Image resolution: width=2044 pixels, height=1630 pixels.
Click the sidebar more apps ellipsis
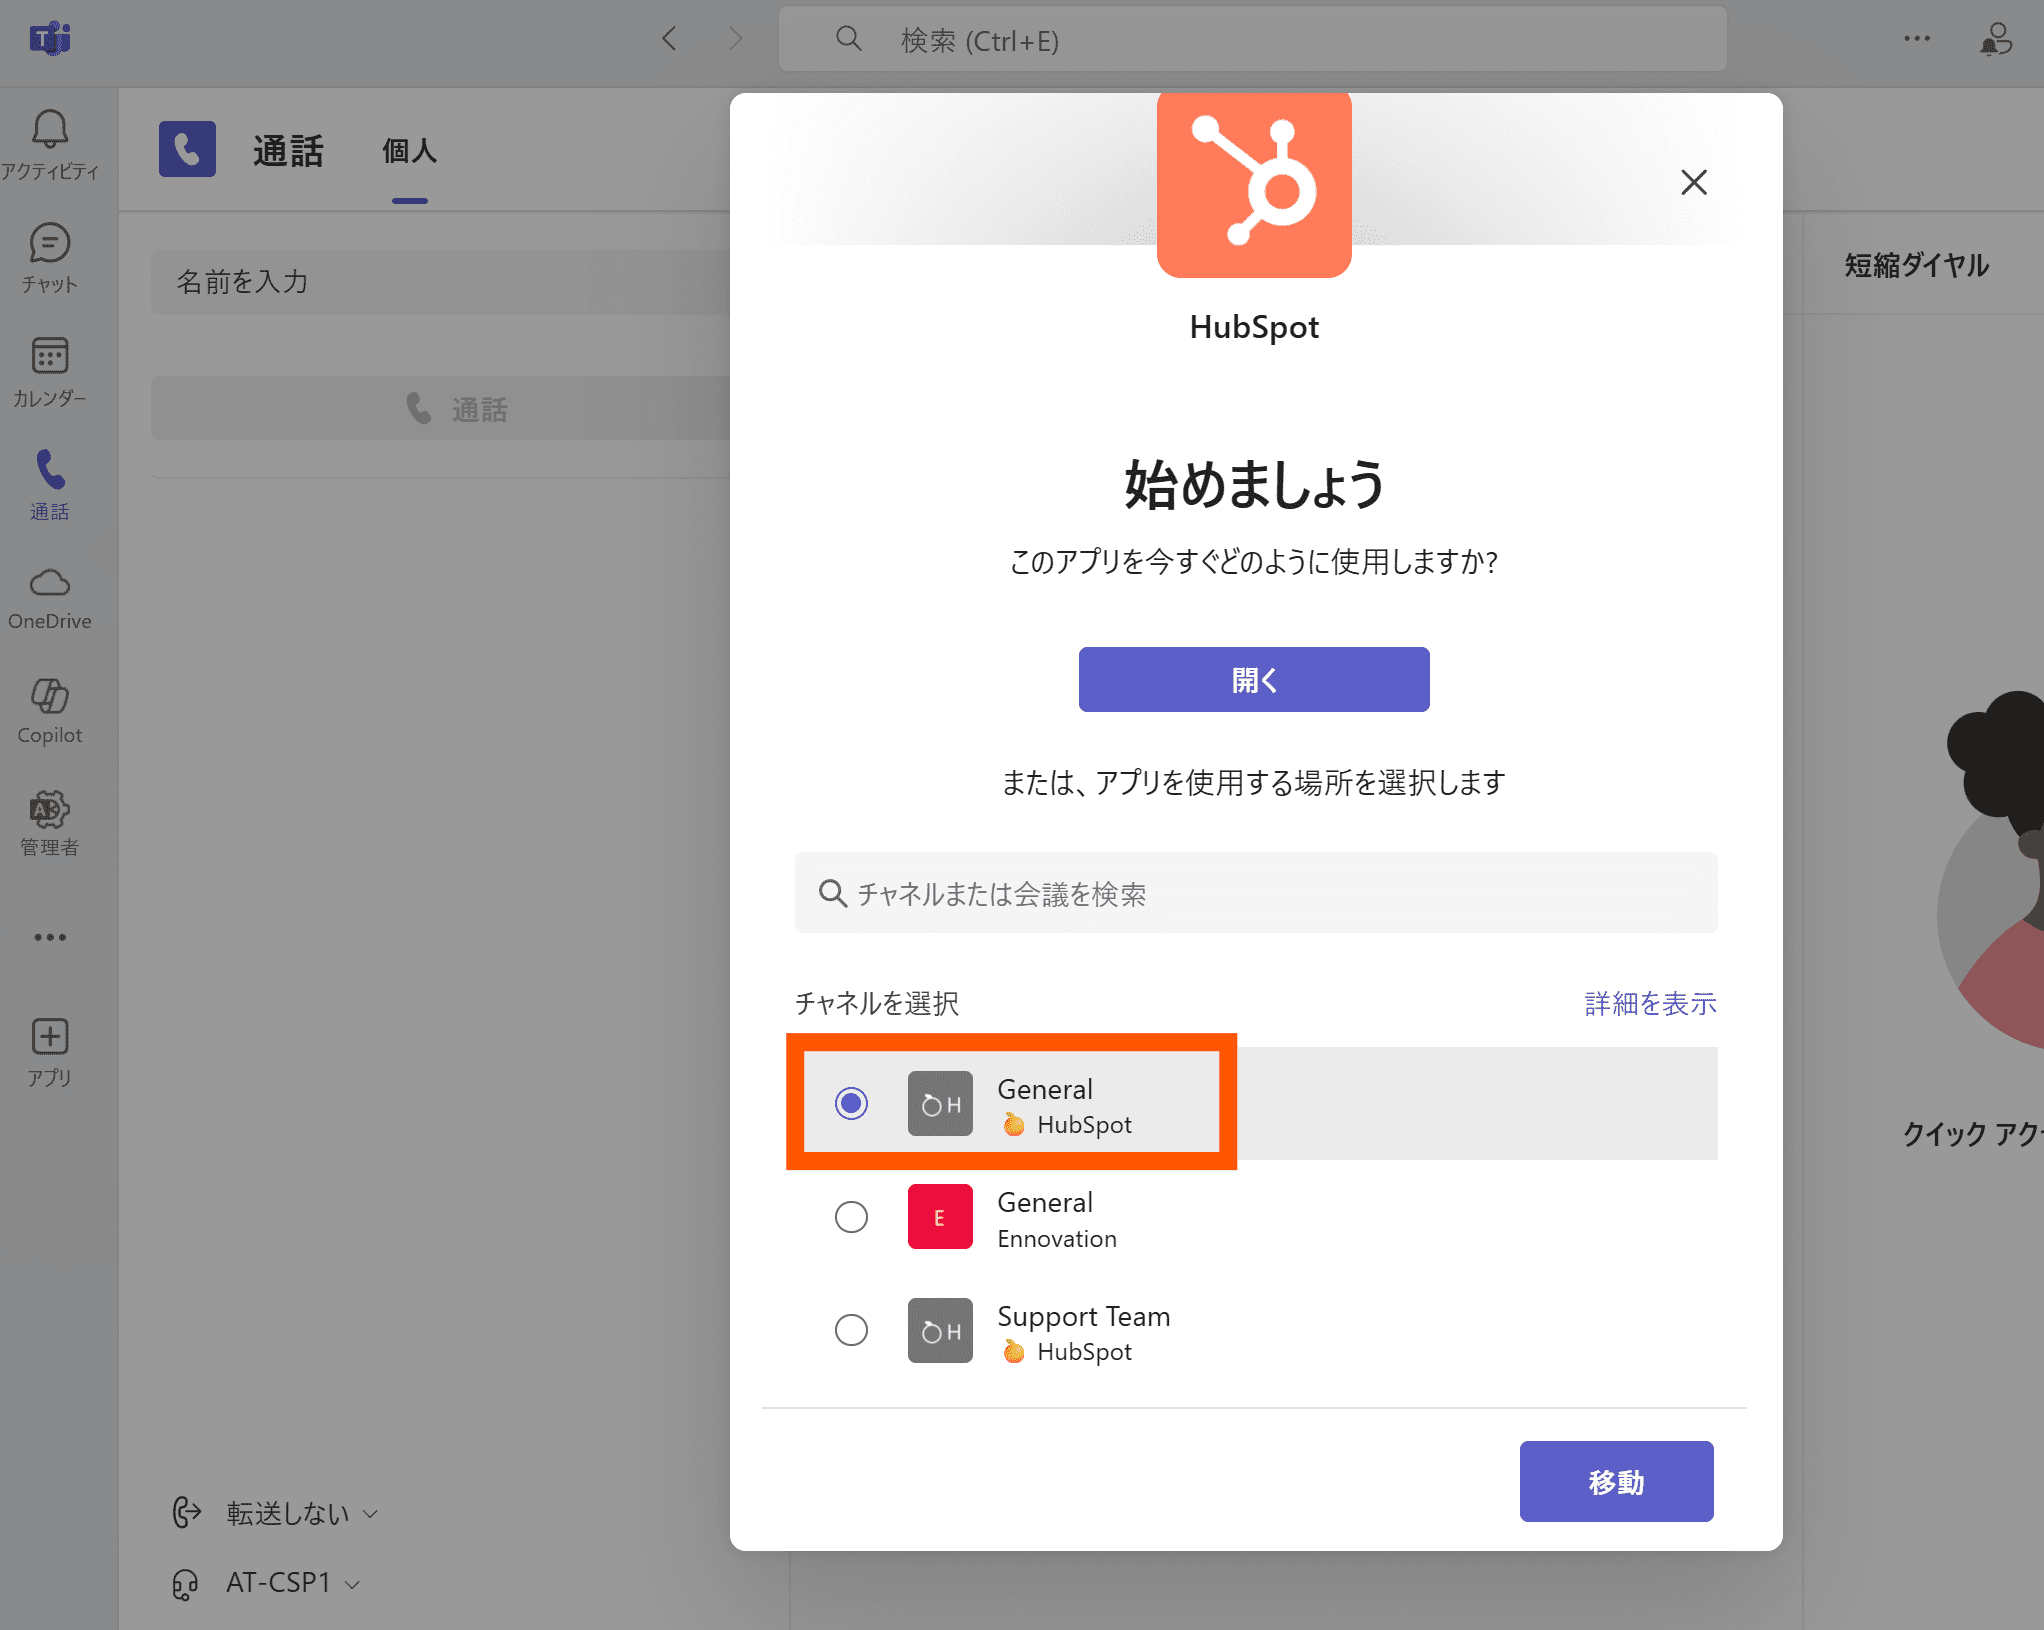coord(50,937)
